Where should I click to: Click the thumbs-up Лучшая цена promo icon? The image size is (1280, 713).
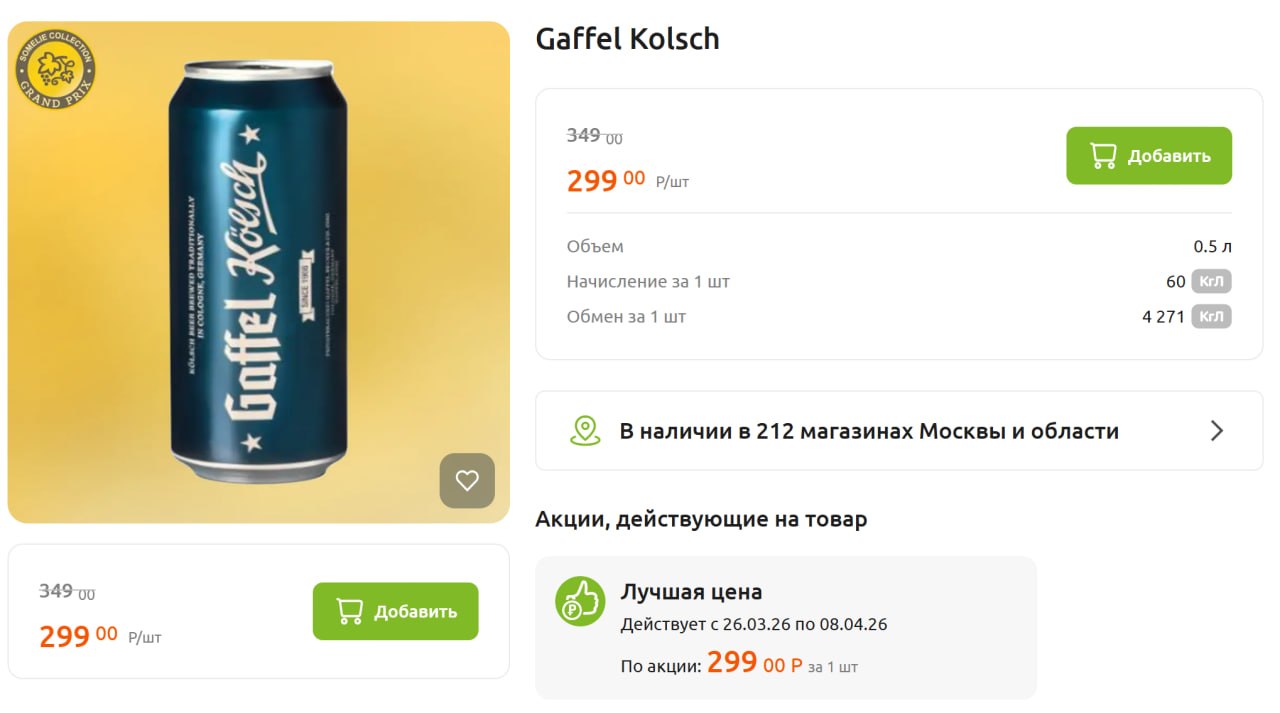coord(580,601)
